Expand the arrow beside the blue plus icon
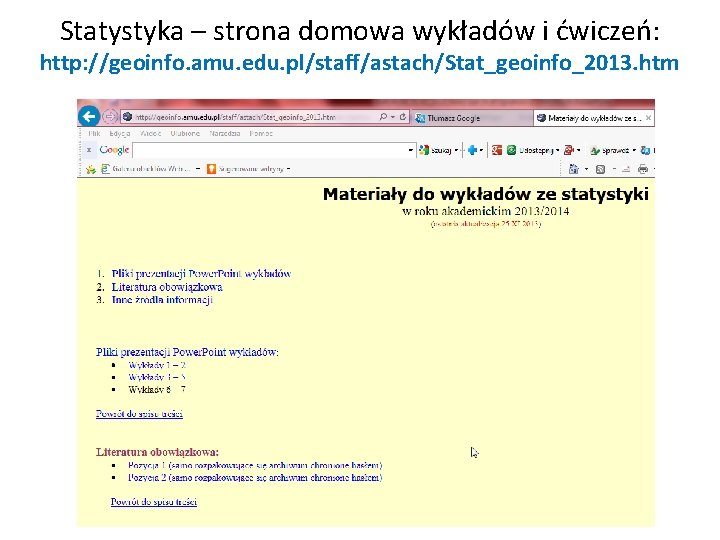 [x=481, y=150]
